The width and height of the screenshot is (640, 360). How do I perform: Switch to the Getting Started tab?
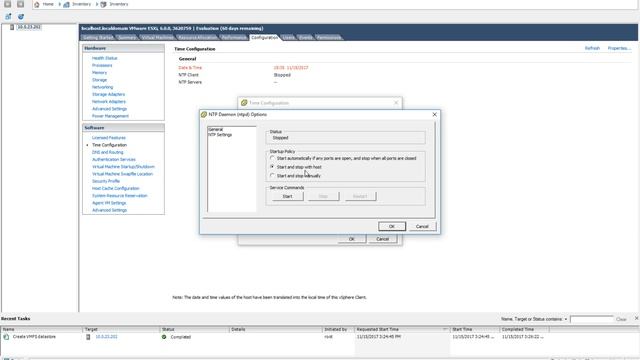98,38
